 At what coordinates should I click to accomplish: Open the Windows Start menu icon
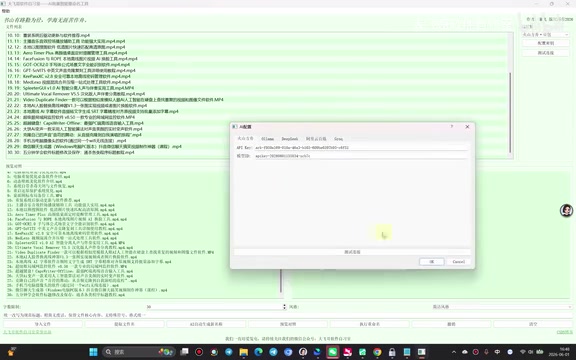pos(93,352)
